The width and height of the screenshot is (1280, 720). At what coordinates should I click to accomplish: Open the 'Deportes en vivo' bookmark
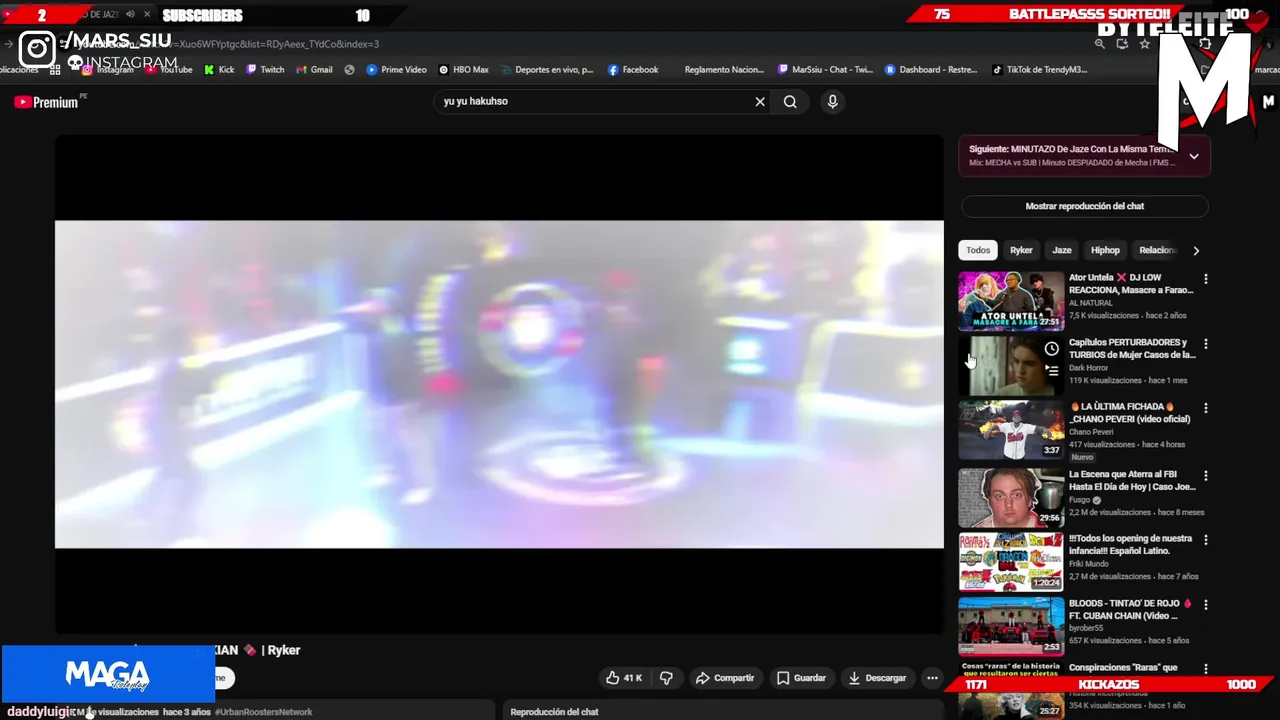(547, 70)
